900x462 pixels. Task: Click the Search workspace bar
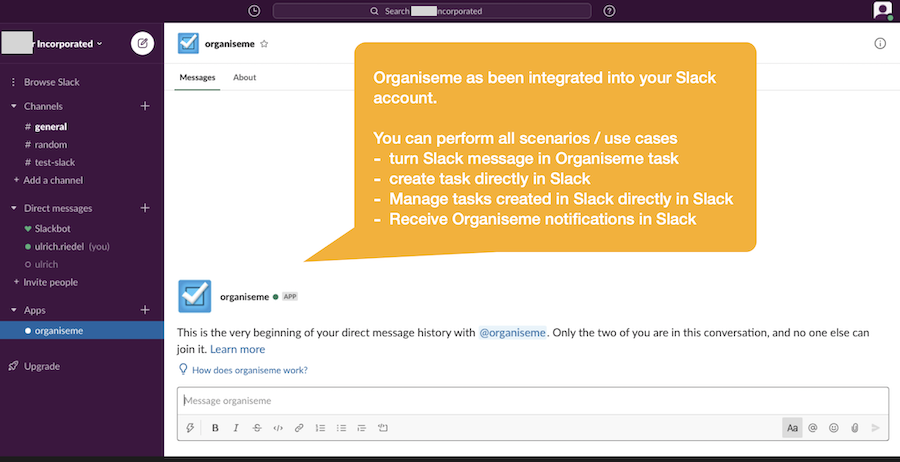[432, 11]
